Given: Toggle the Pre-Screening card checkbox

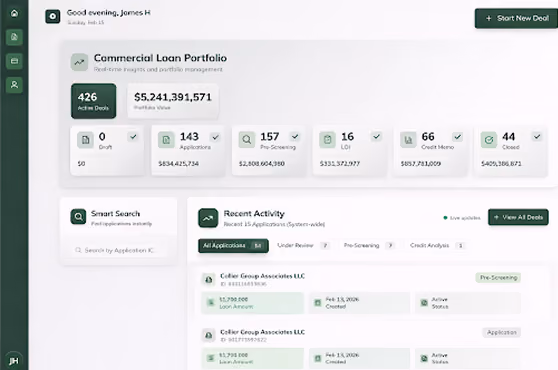Looking at the screenshot, I should 295,137.
